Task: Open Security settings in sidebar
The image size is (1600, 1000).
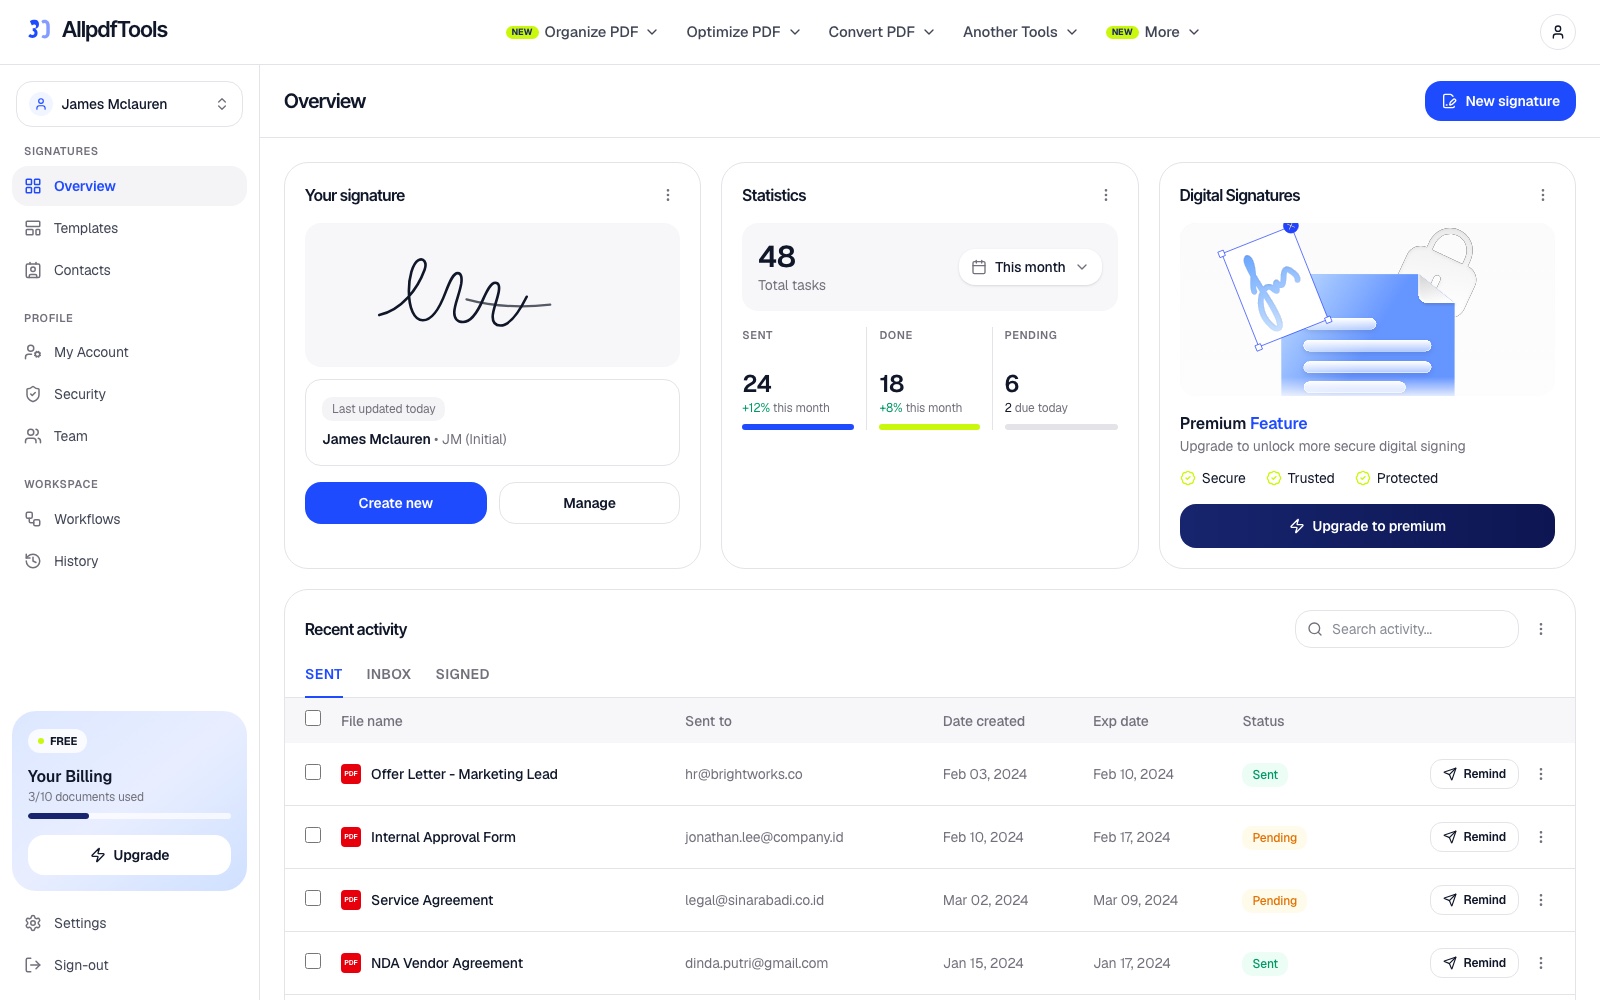Action: [129, 394]
